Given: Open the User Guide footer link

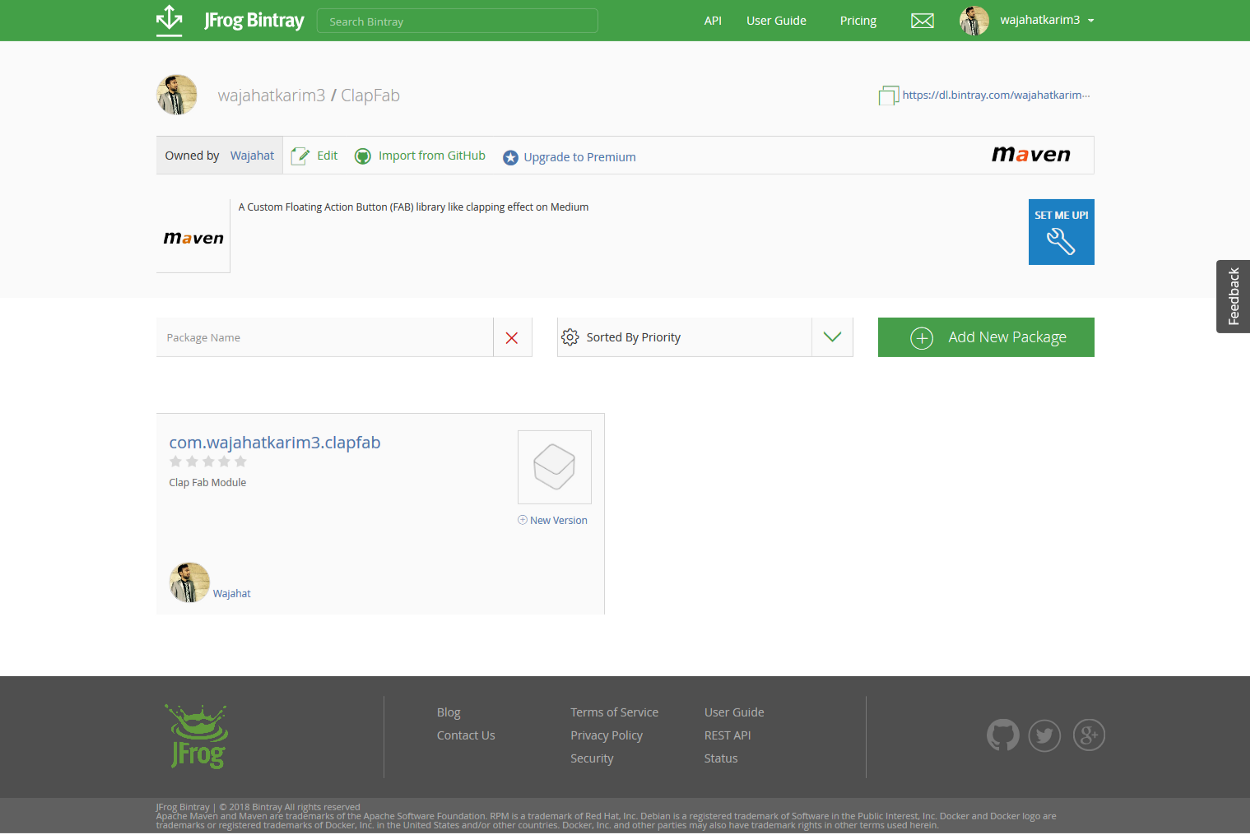Looking at the screenshot, I should point(734,712).
